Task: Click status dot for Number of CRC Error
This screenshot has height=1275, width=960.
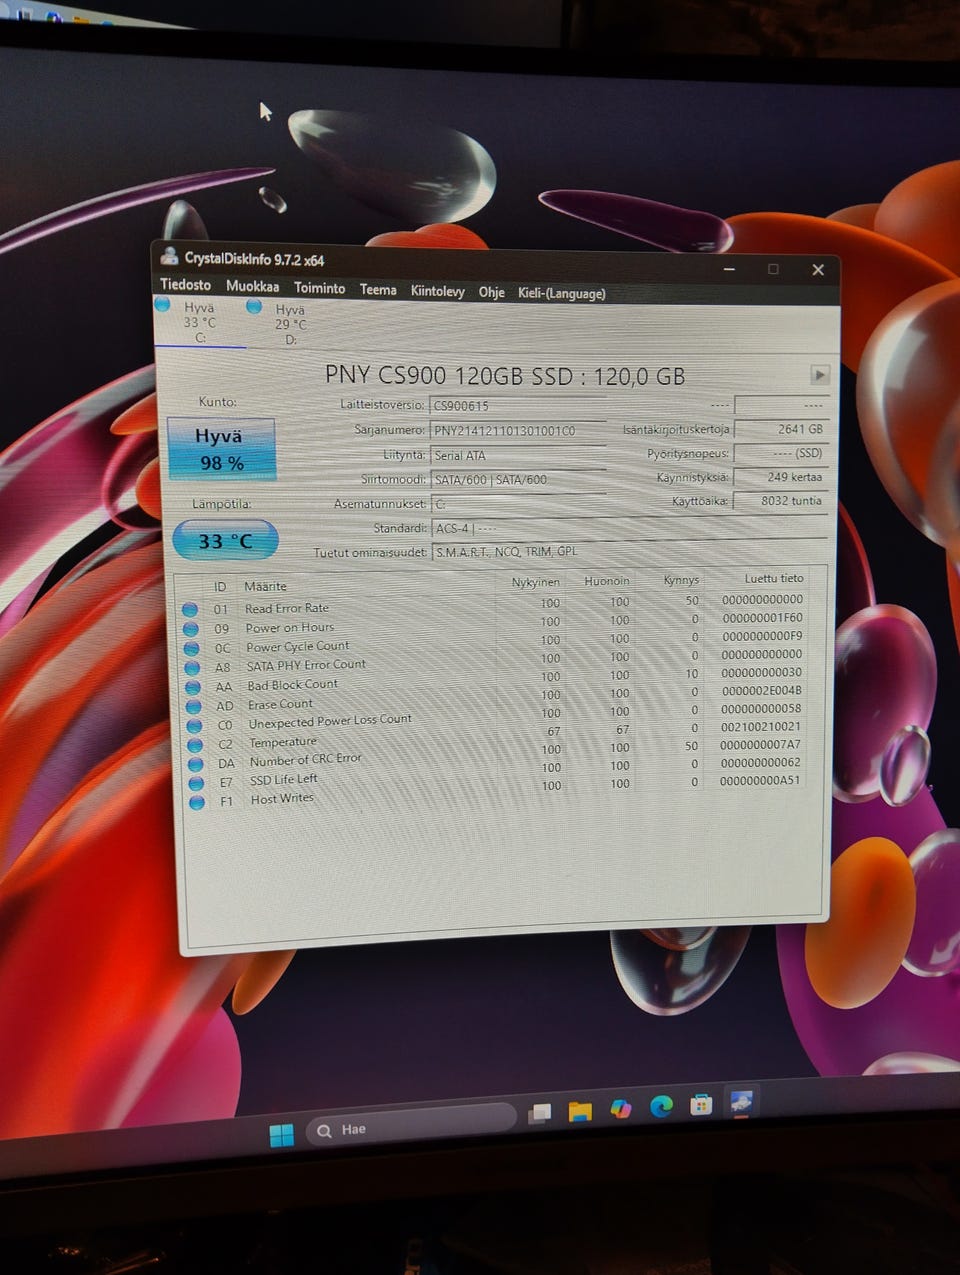Action: [x=196, y=764]
